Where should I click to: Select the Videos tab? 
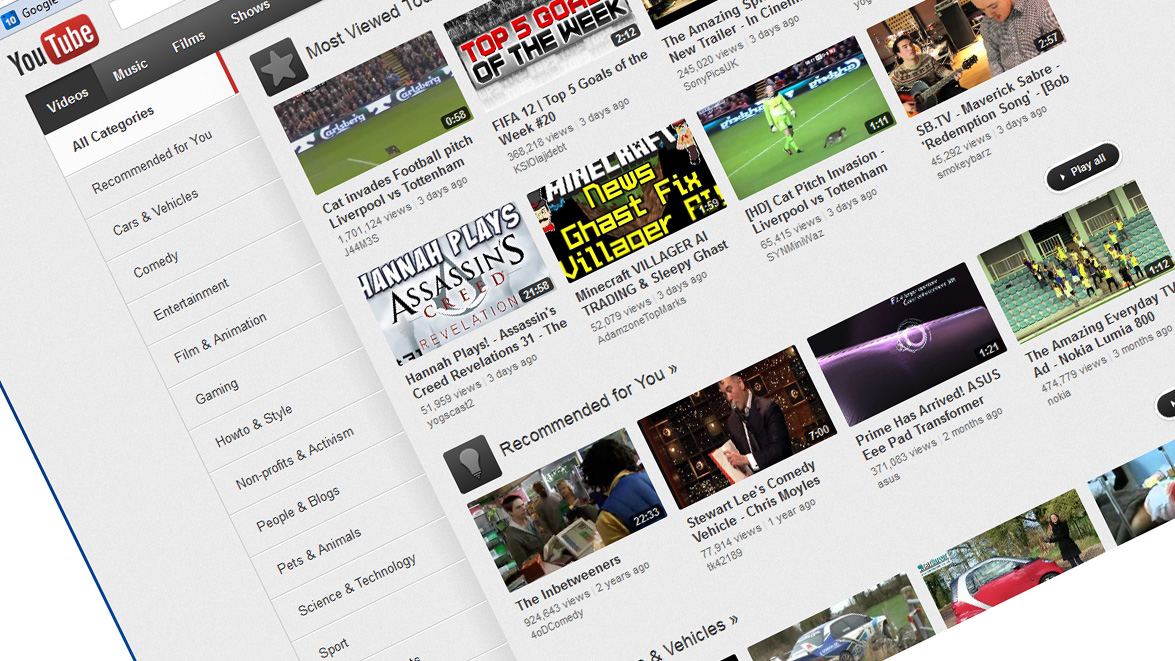[67, 101]
